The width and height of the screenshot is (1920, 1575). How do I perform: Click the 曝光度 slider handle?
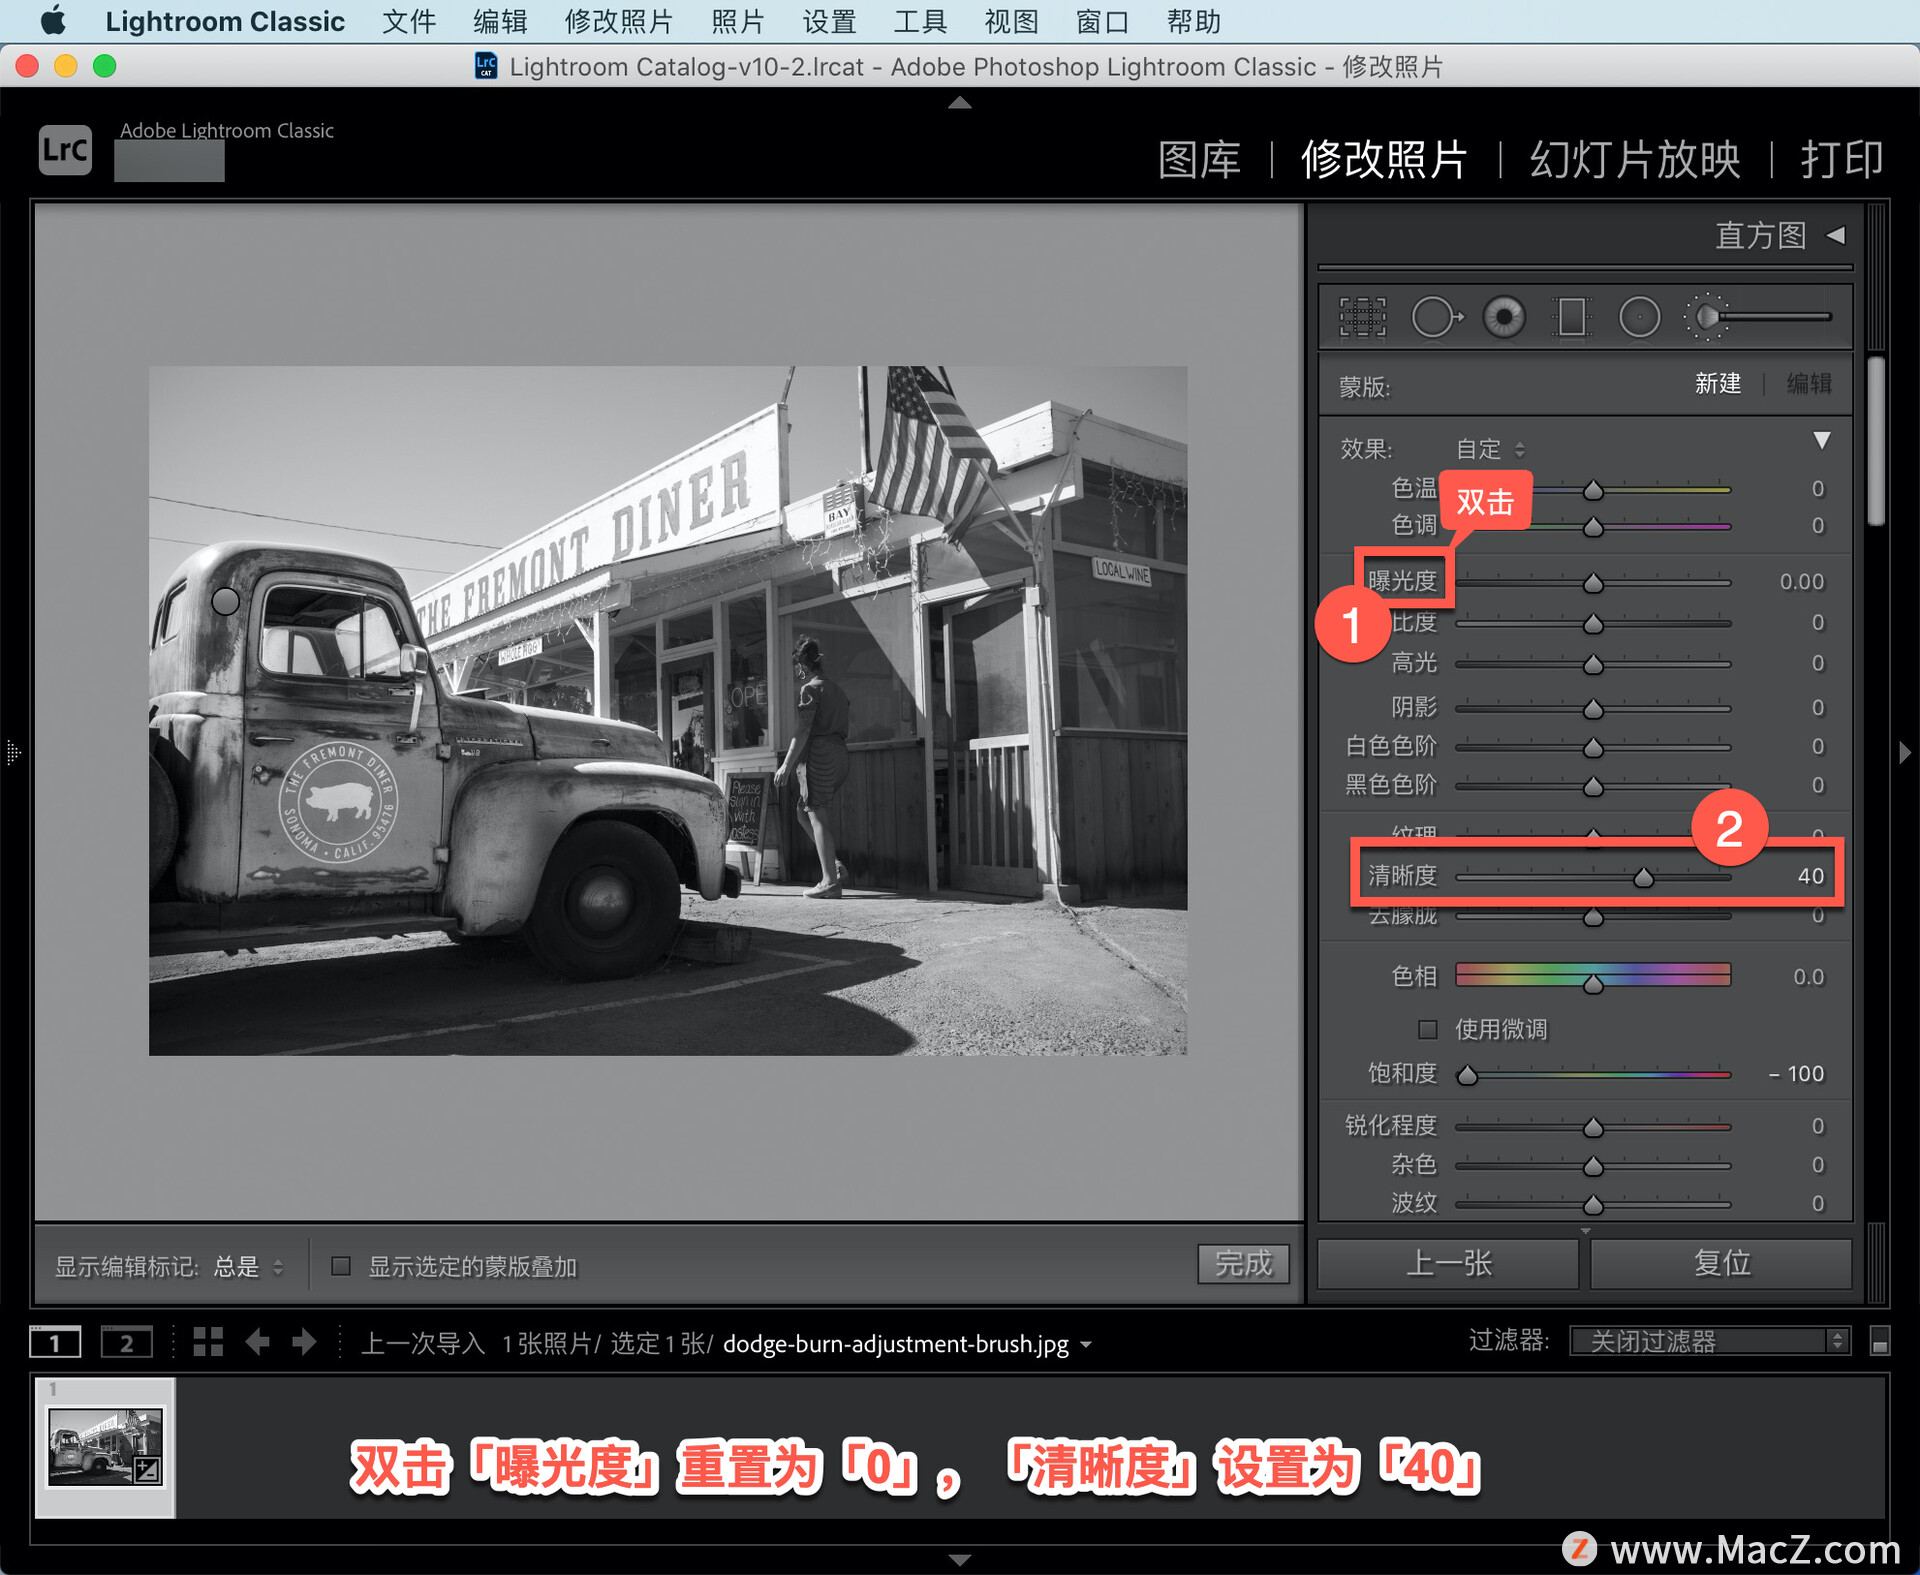point(1593,583)
